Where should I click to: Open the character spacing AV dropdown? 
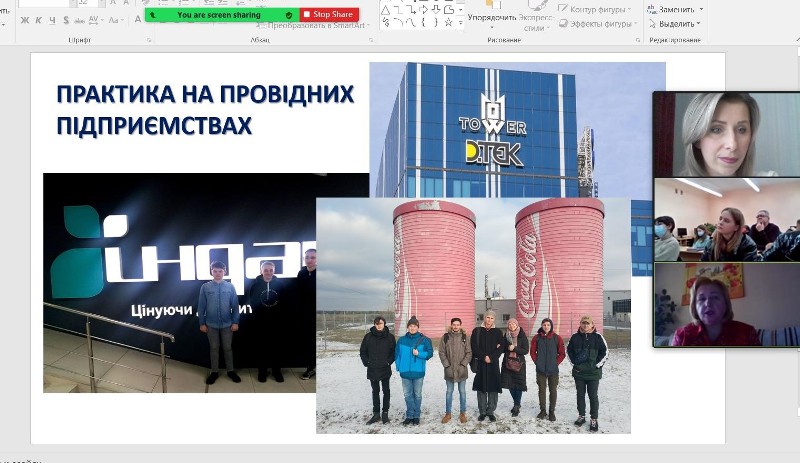(95, 20)
